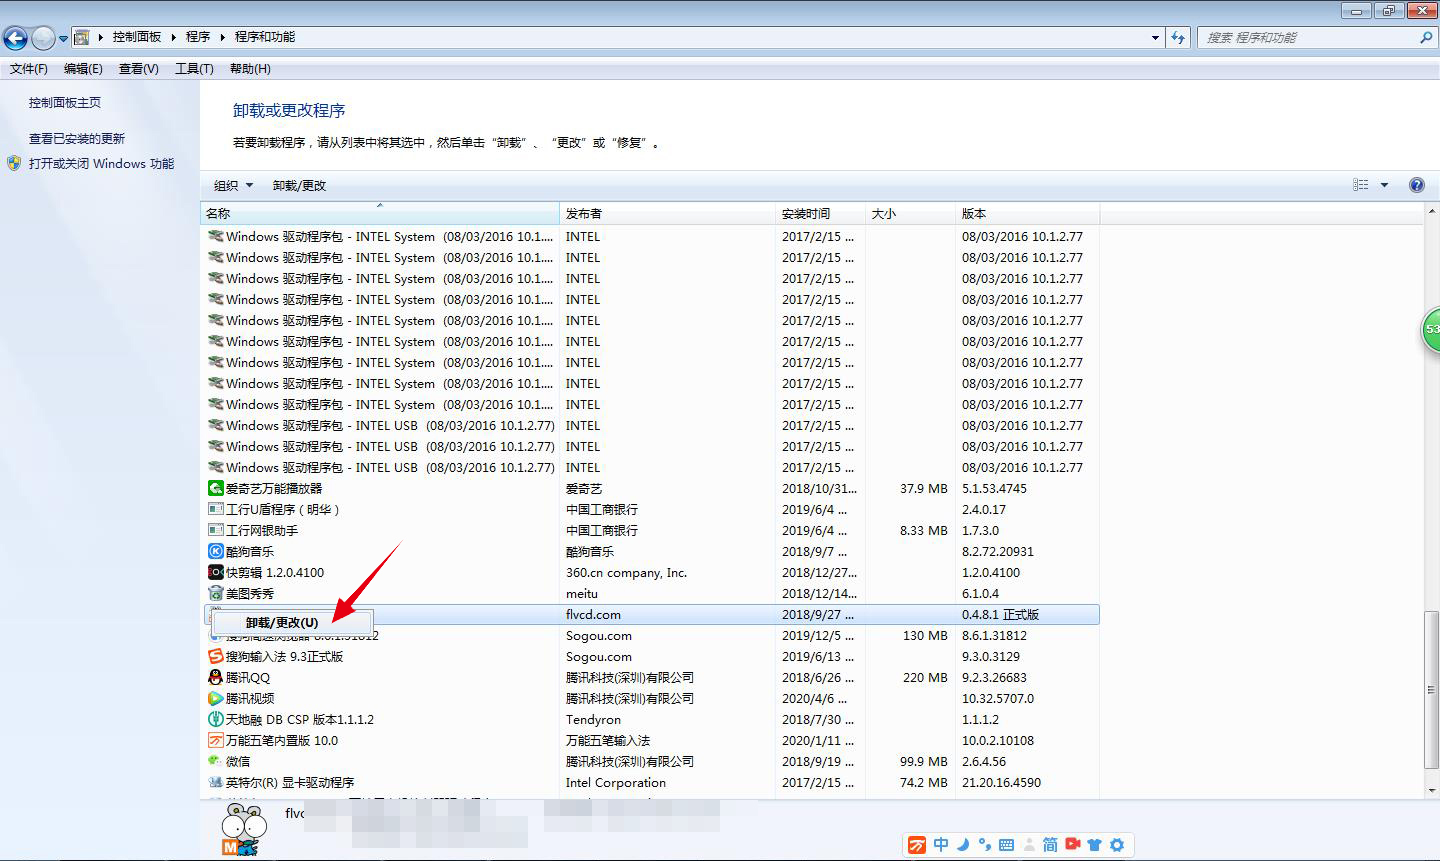Open the 编辑(E) menu
The image size is (1440, 861).
(x=83, y=69)
